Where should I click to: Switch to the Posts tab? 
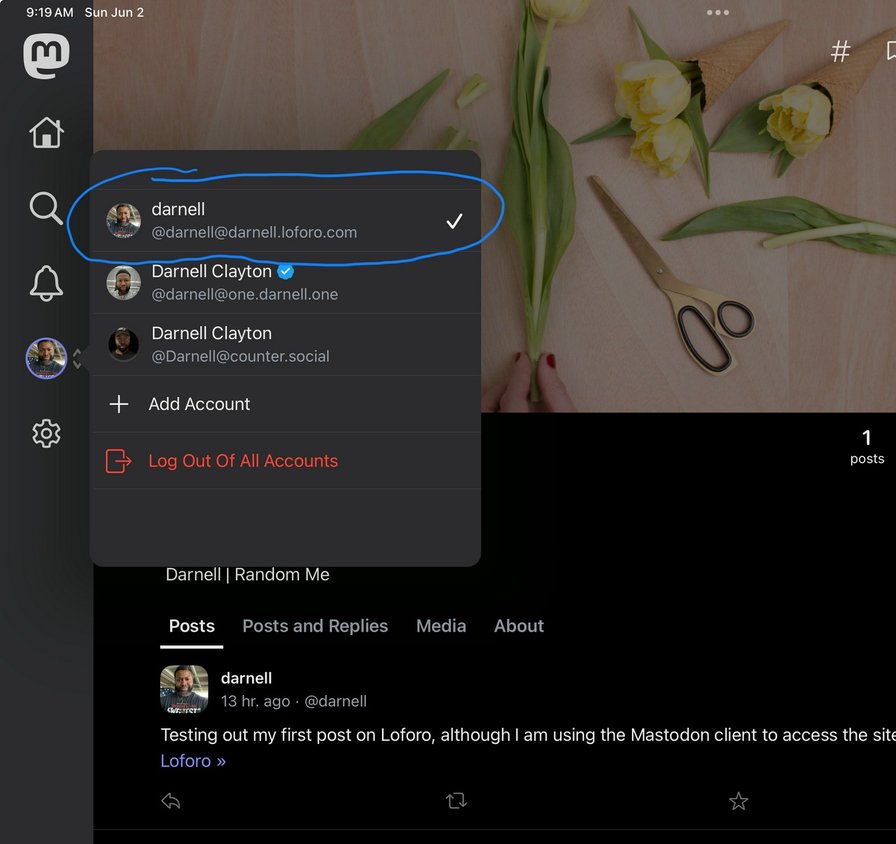(191, 626)
